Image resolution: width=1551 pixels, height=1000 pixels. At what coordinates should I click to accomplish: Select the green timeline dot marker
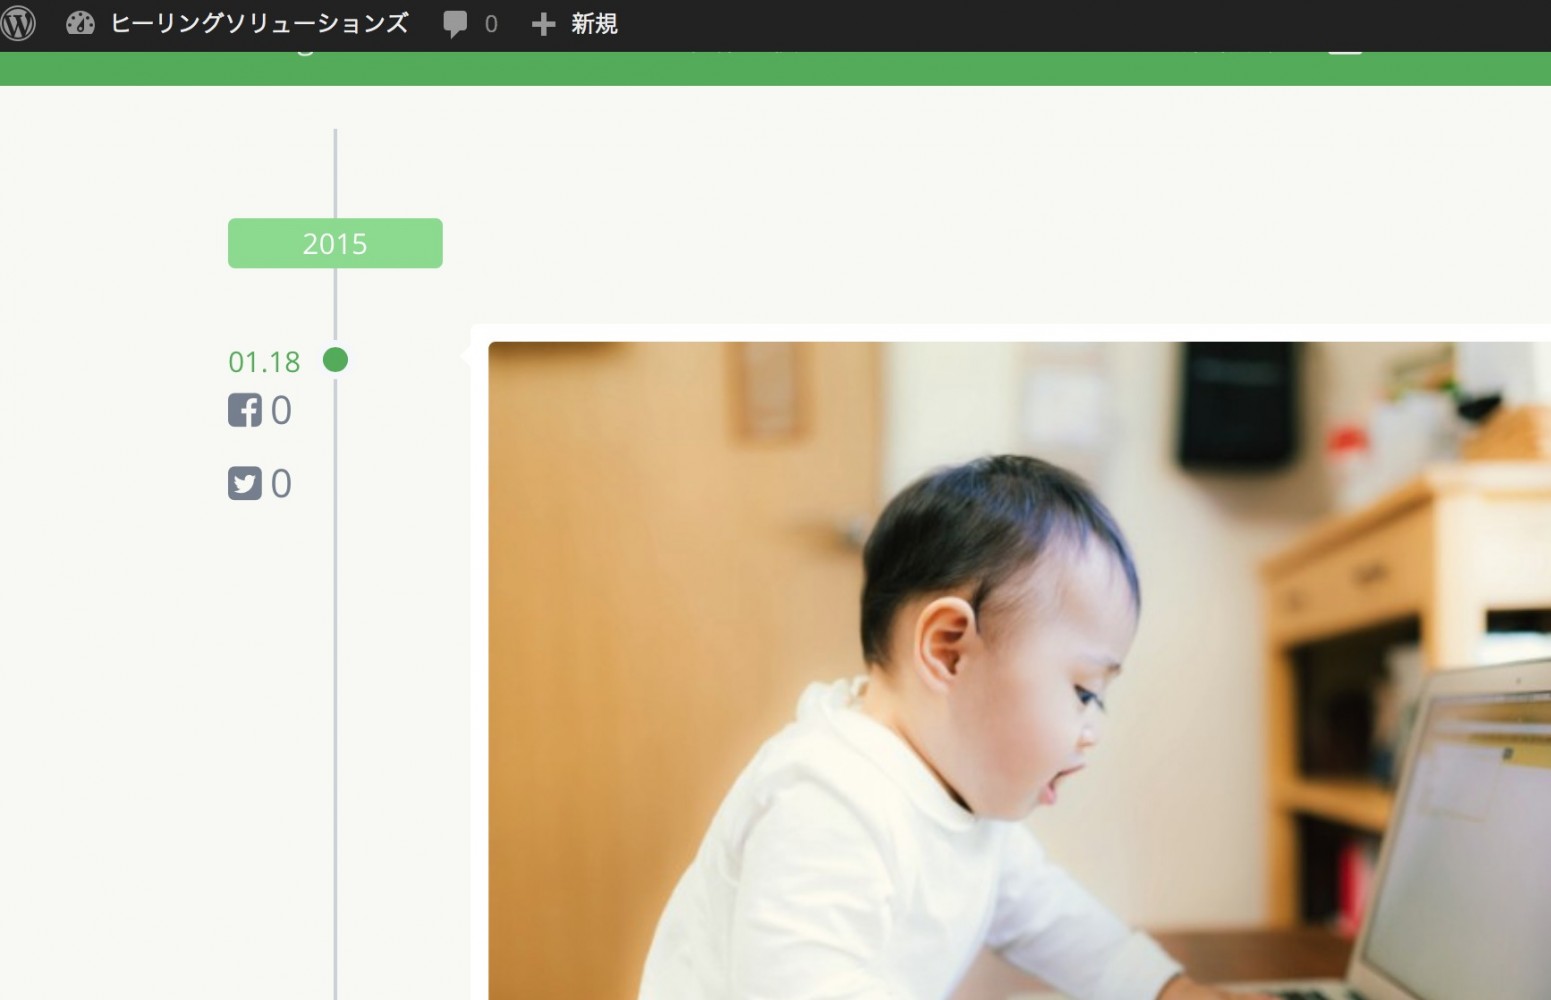336,360
